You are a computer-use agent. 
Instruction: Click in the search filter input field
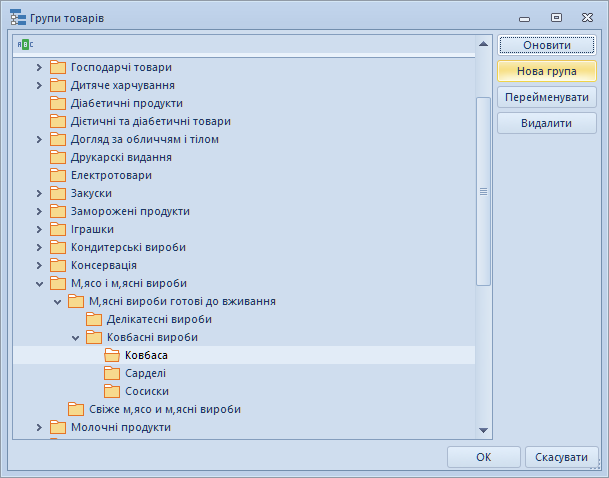click(250, 45)
